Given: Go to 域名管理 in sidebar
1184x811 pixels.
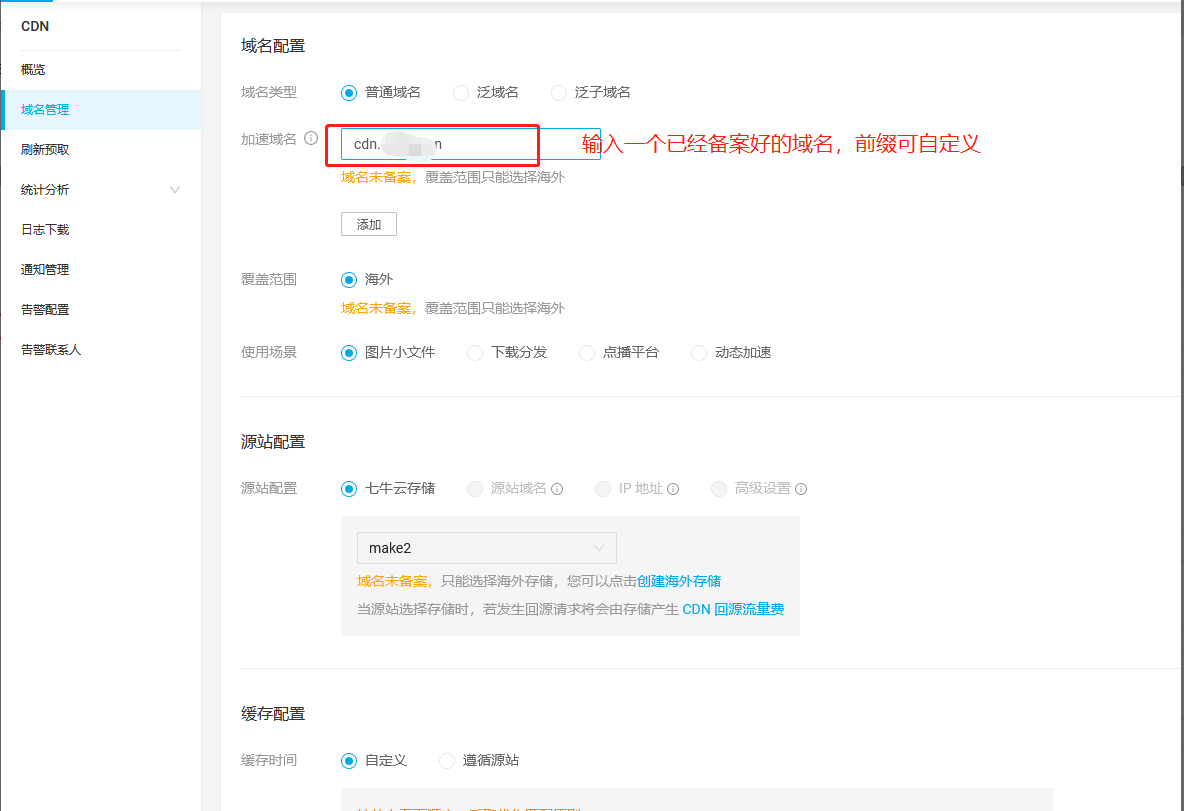Looking at the screenshot, I should coord(101,109).
